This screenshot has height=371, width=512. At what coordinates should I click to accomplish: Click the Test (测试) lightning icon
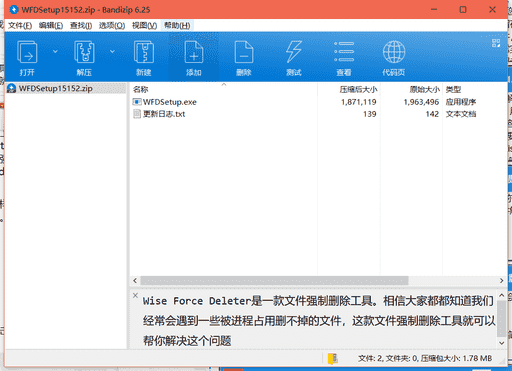click(294, 52)
